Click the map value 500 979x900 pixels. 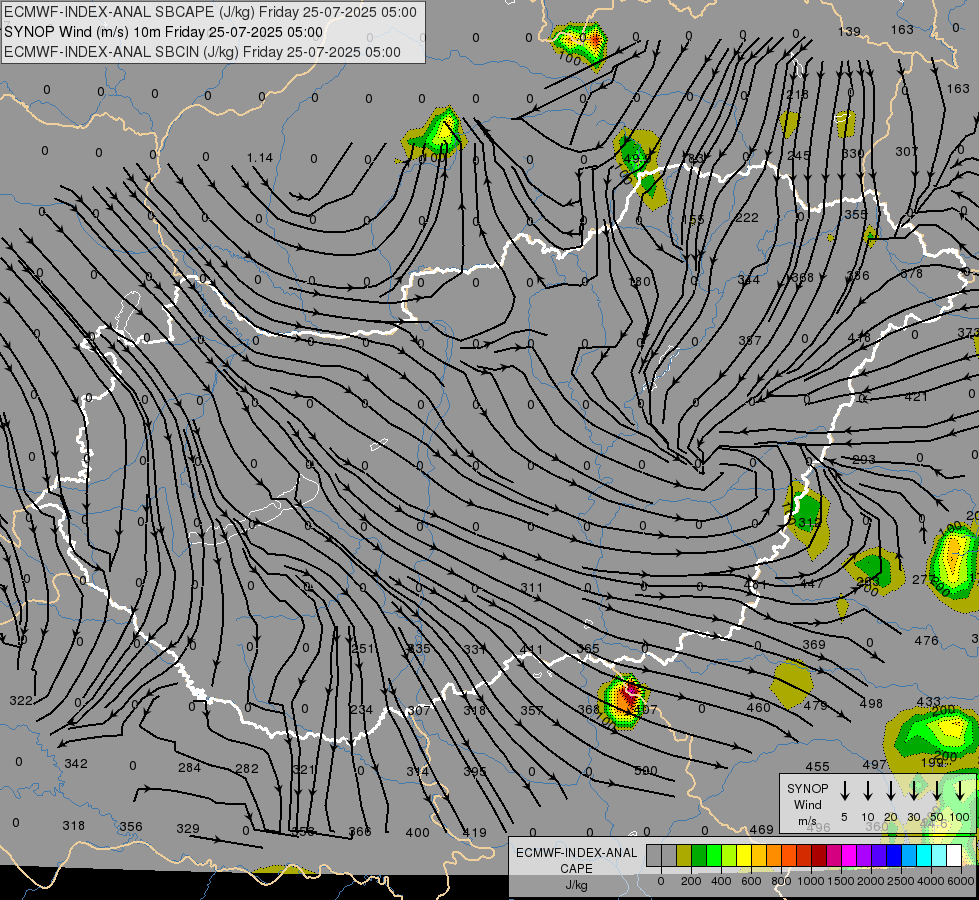(x=646, y=771)
